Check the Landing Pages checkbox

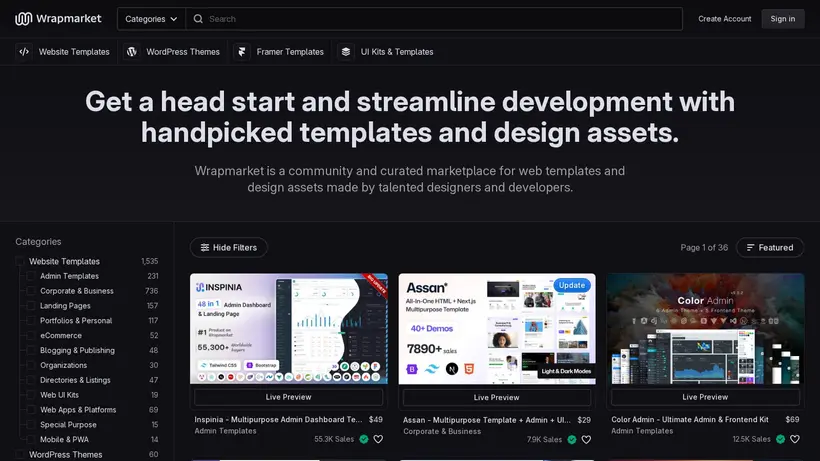point(31,306)
